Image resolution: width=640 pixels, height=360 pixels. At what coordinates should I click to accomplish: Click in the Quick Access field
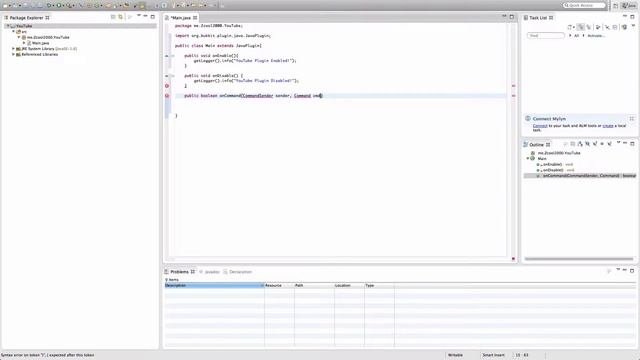584,5
